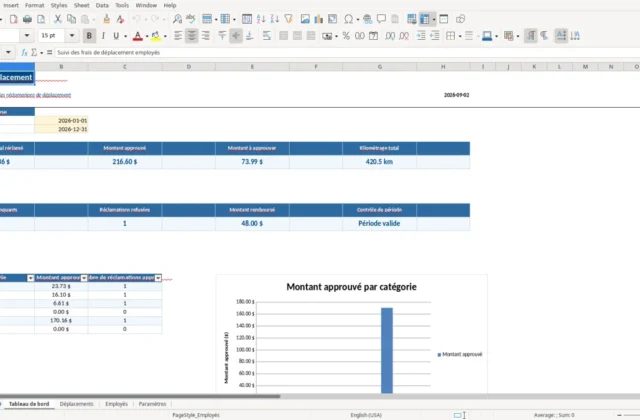
Task: Format as Percent icon
Action: (346, 36)
